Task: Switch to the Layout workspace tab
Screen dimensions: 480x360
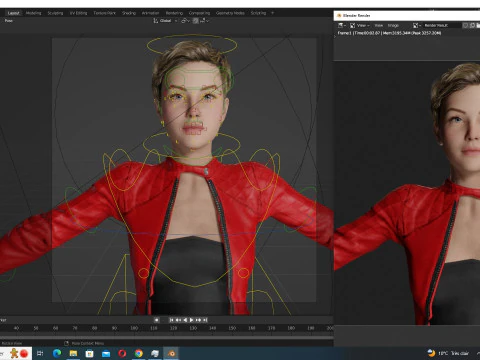Action: pos(13,13)
